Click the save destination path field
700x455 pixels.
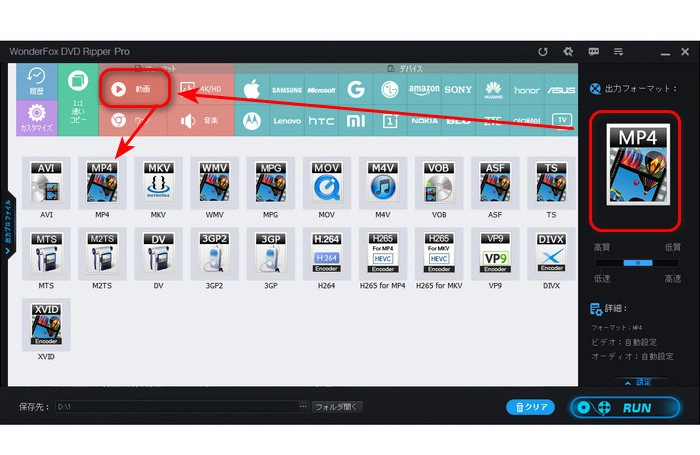(177, 407)
